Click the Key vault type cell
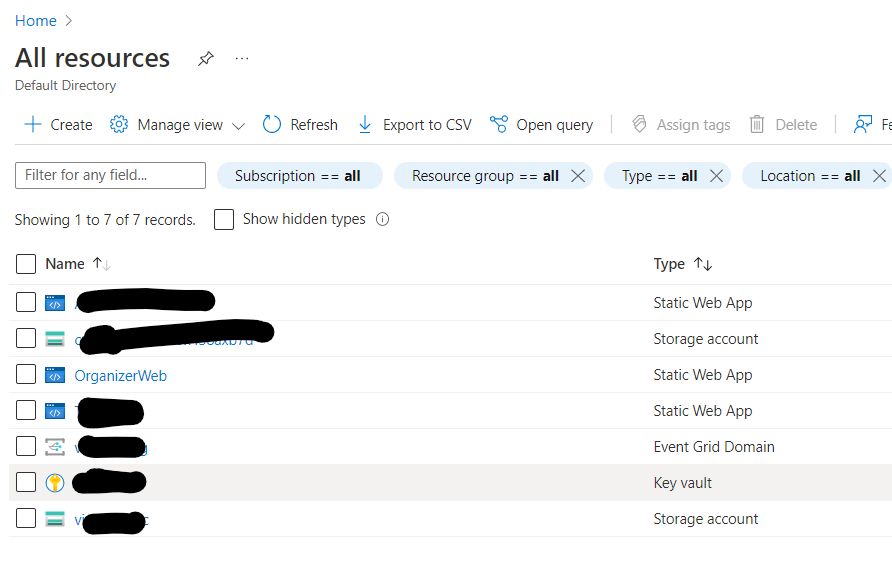This screenshot has height=567, width=892. [x=683, y=483]
